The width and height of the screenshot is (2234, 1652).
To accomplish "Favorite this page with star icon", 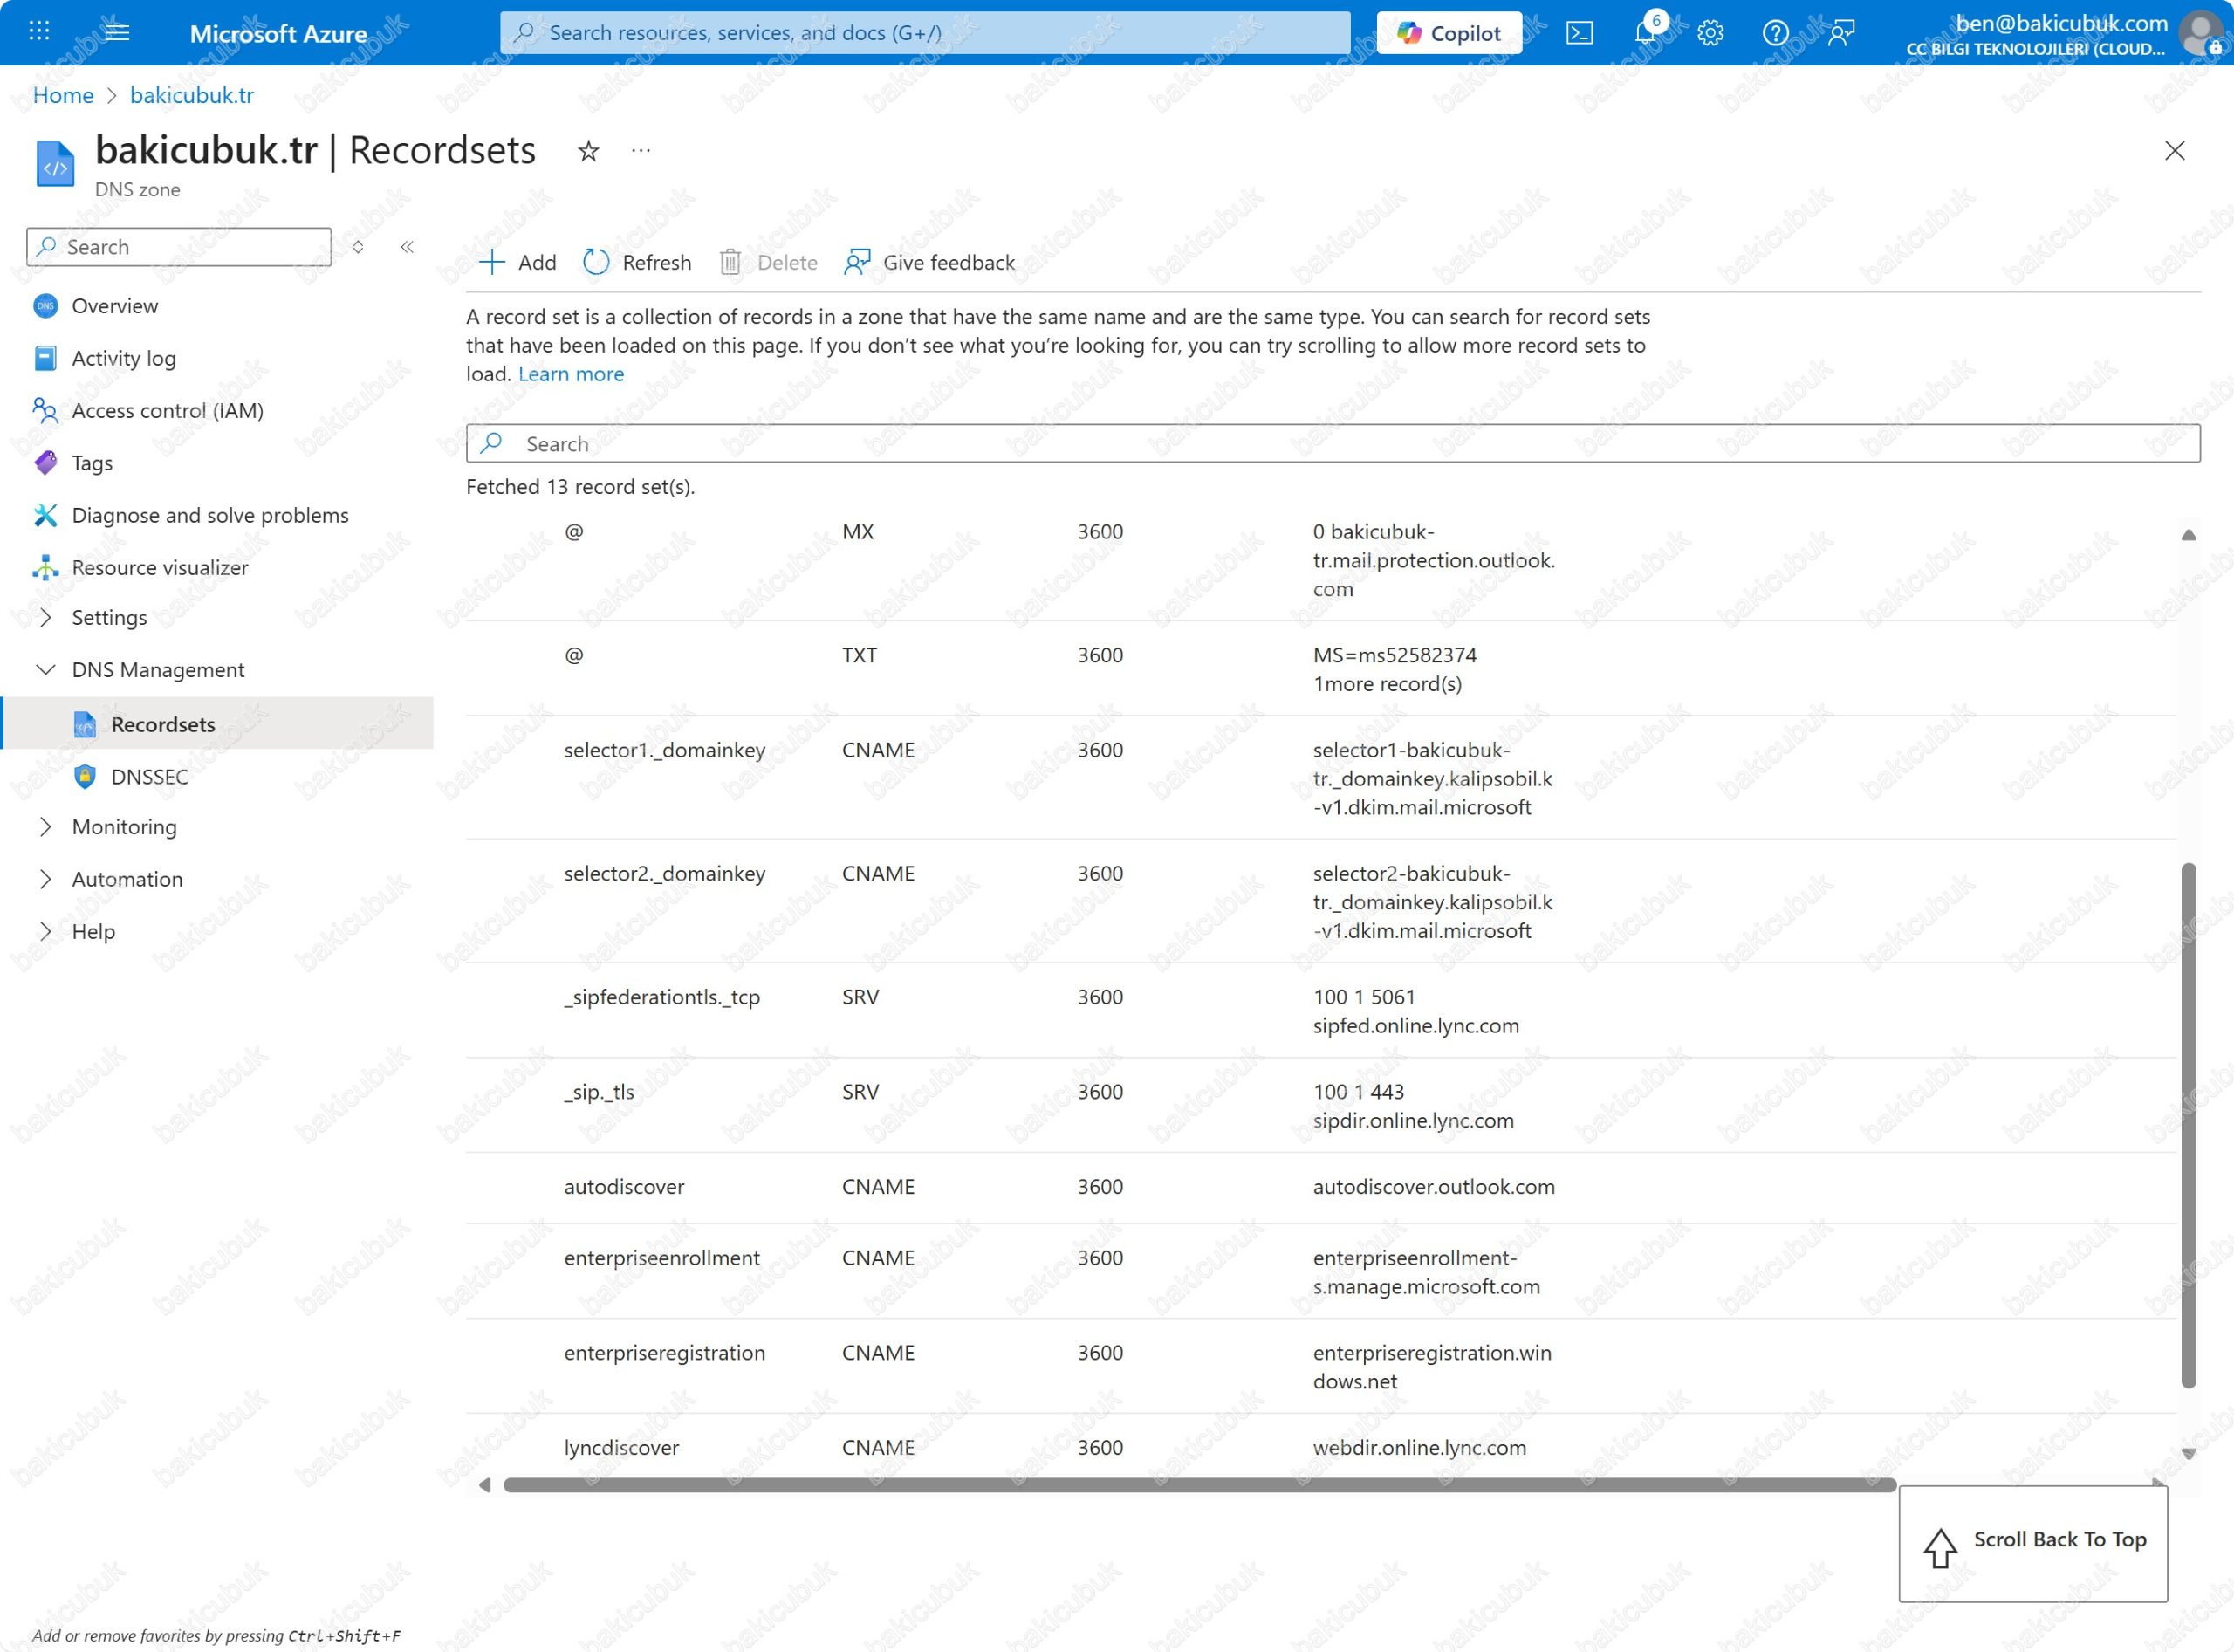I will coord(588,151).
